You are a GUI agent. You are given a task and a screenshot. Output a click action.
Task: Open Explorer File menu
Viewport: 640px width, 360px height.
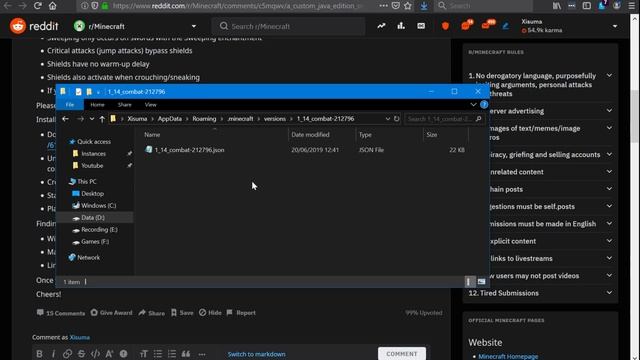(x=70, y=105)
